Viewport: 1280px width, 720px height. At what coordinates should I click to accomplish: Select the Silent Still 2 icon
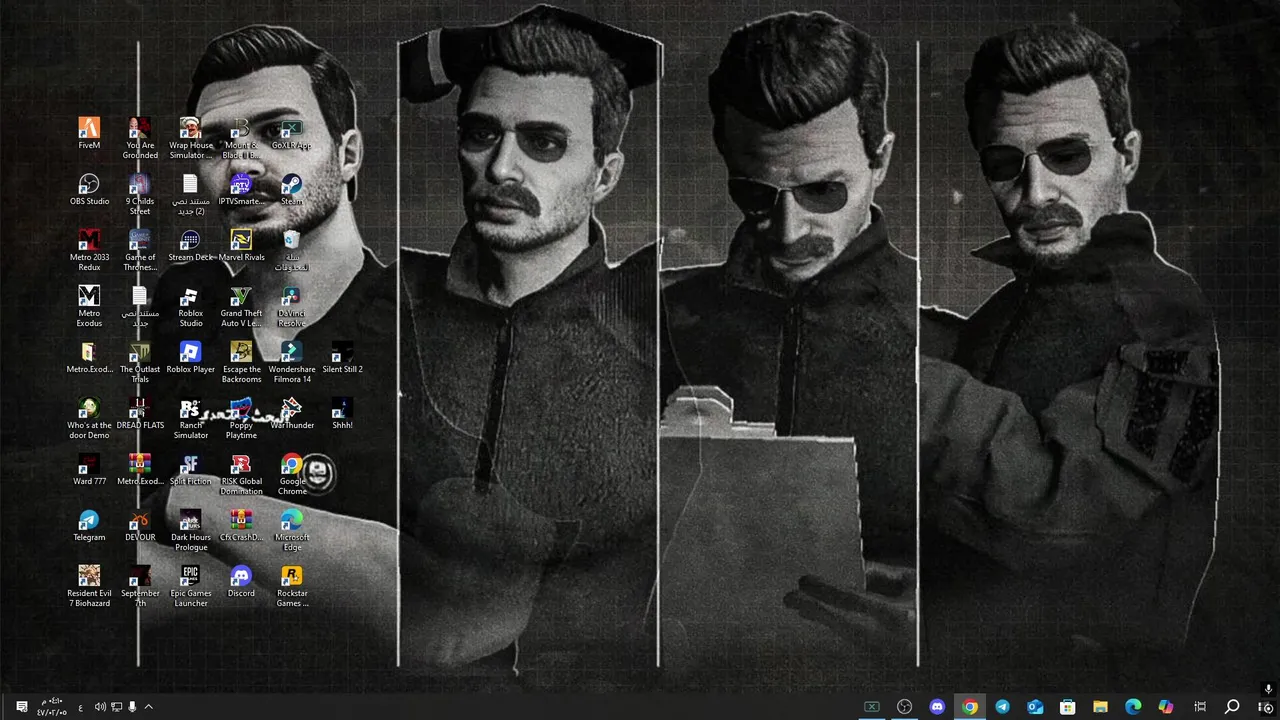tap(342, 358)
